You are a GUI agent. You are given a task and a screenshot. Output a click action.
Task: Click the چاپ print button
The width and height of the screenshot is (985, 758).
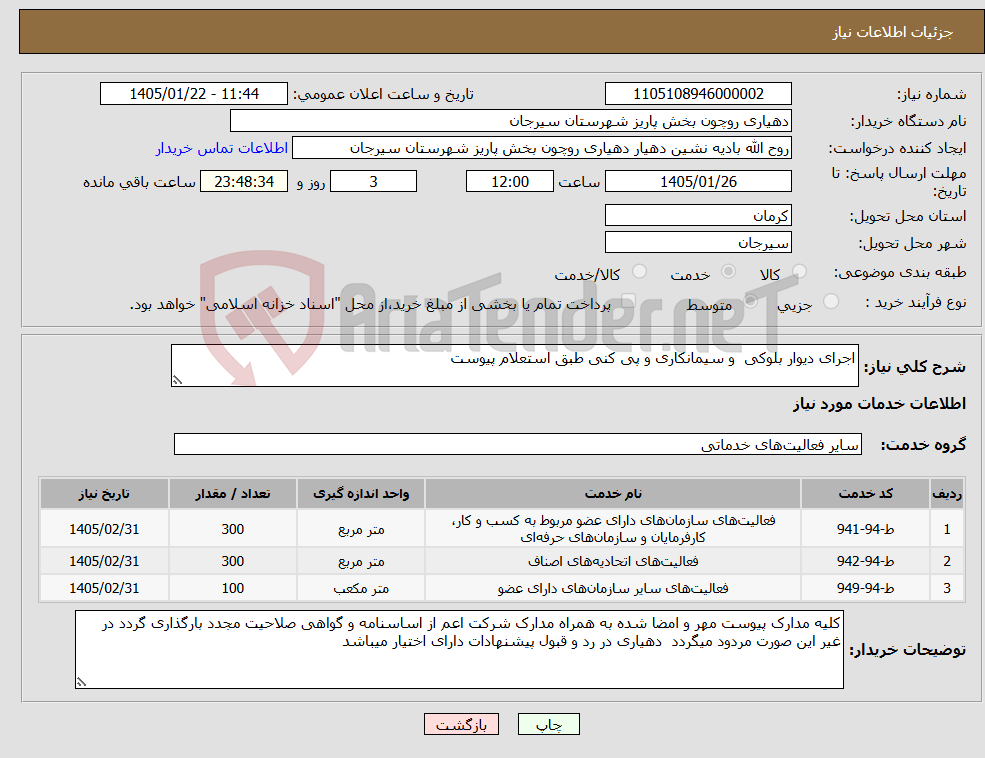click(x=548, y=724)
